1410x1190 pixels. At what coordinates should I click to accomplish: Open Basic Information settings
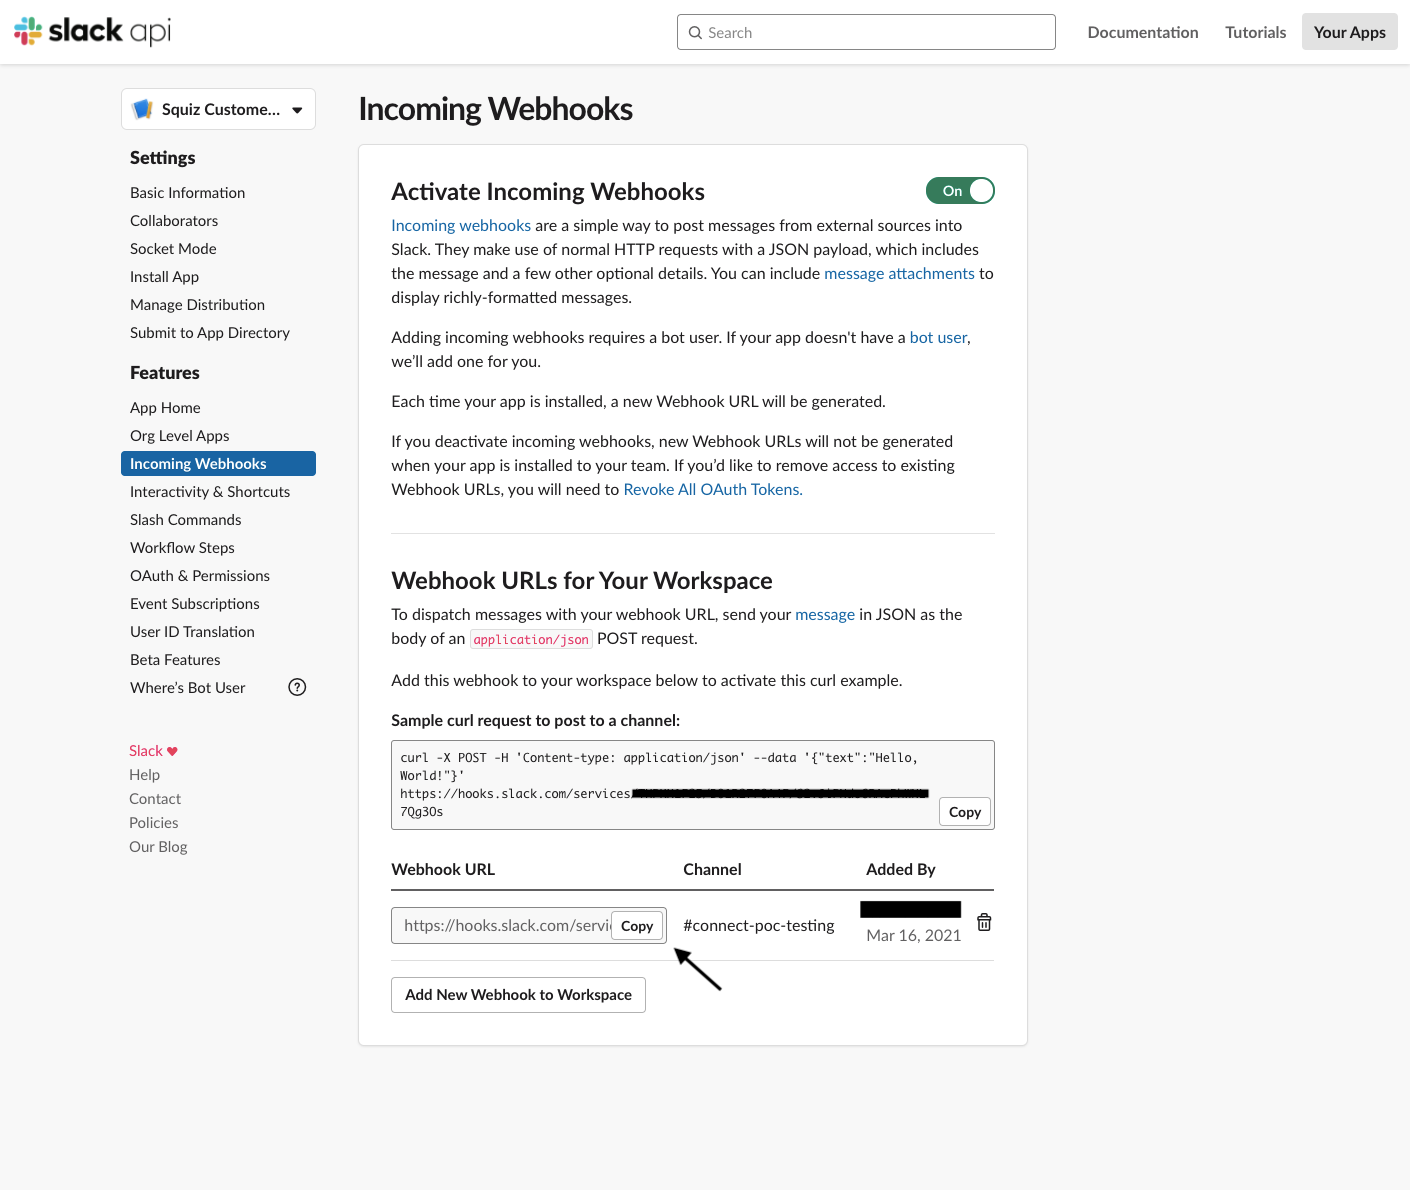pos(187,193)
